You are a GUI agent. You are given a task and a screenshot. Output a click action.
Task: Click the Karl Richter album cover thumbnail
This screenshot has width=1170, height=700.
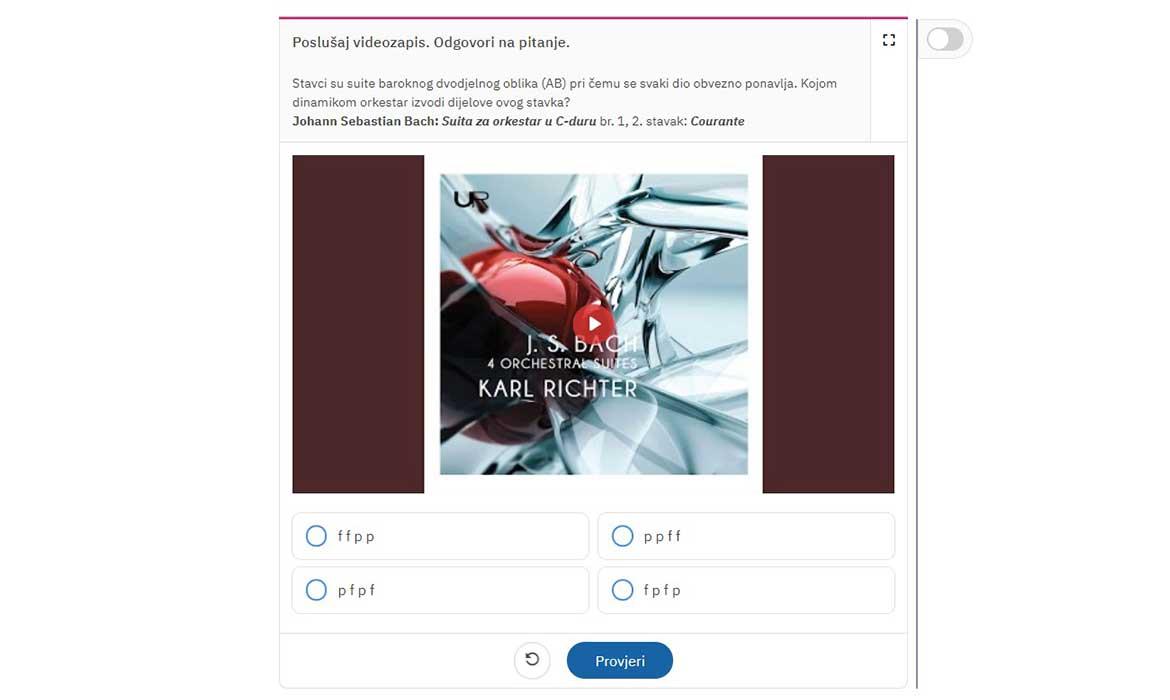click(x=594, y=324)
